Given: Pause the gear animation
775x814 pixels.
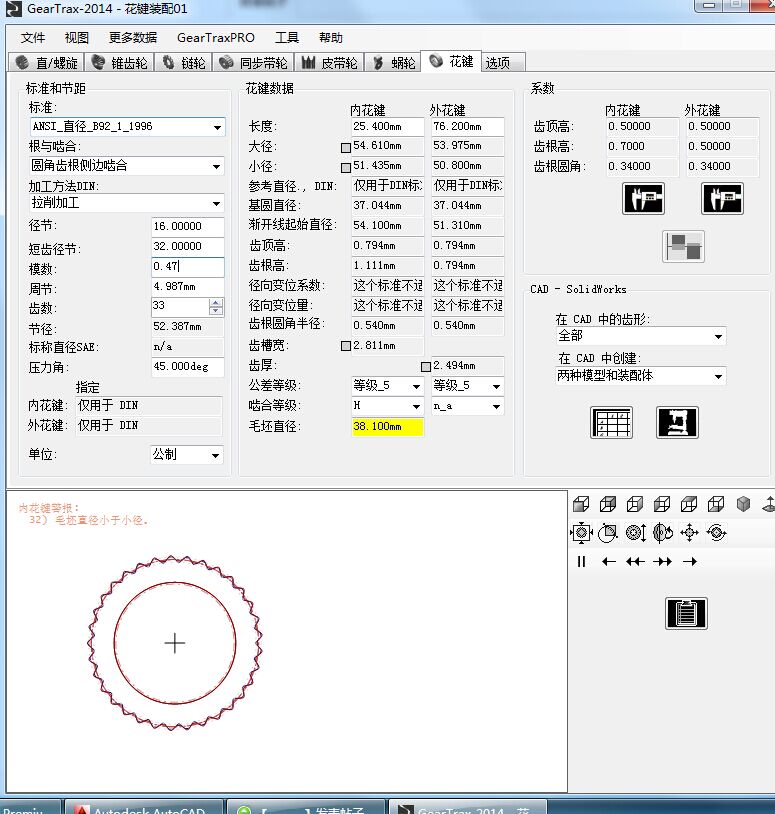Looking at the screenshot, I should click(581, 562).
